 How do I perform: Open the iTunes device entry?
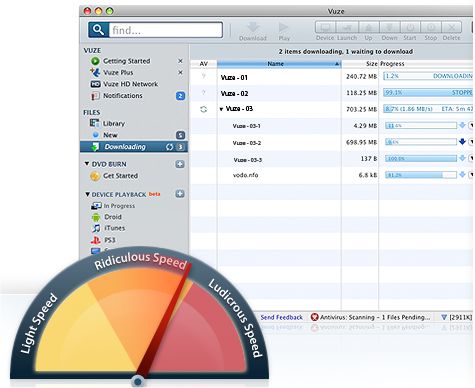115,228
